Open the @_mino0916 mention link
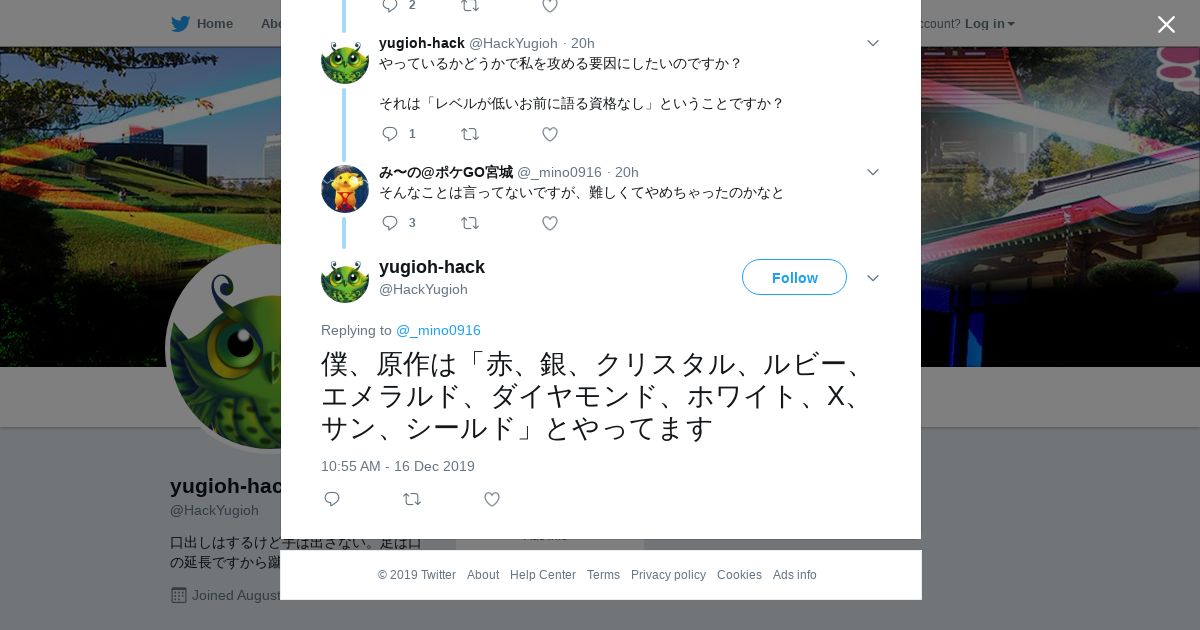Image resolution: width=1200 pixels, height=630 pixels. pos(438,330)
